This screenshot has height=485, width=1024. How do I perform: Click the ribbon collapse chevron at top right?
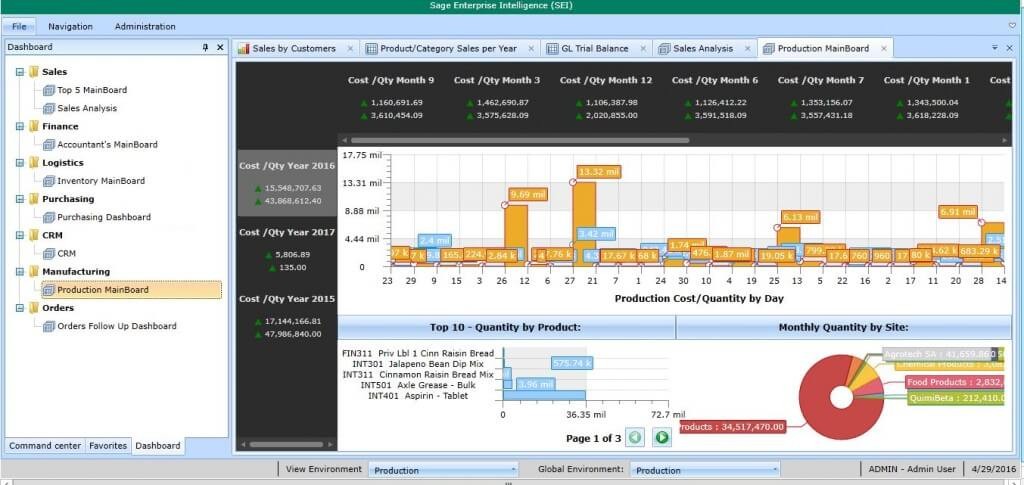(1012, 26)
